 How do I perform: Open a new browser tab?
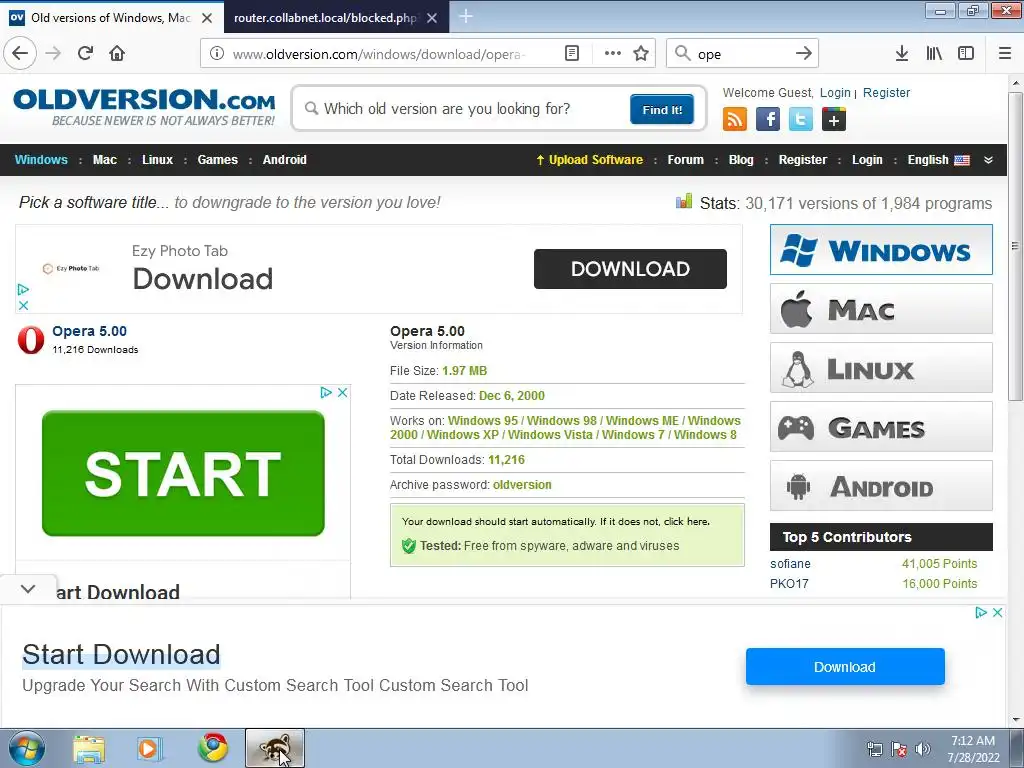[x=466, y=17]
